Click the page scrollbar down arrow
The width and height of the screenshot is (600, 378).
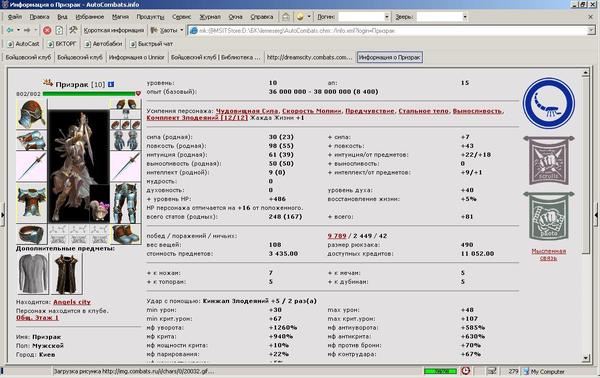pyautogui.click(x=586, y=358)
